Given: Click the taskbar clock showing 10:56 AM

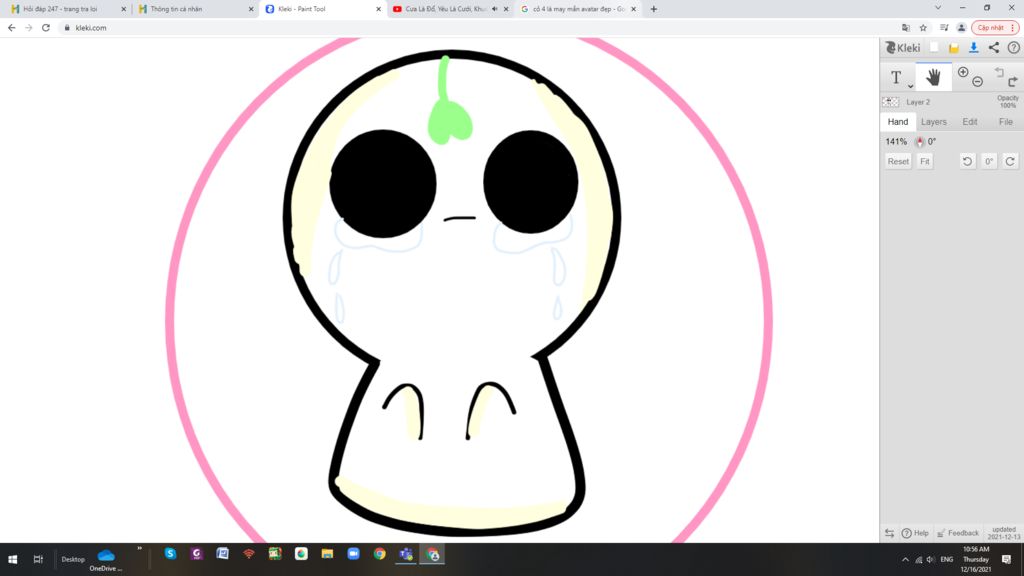Looking at the screenshot, I should point(976,559).
